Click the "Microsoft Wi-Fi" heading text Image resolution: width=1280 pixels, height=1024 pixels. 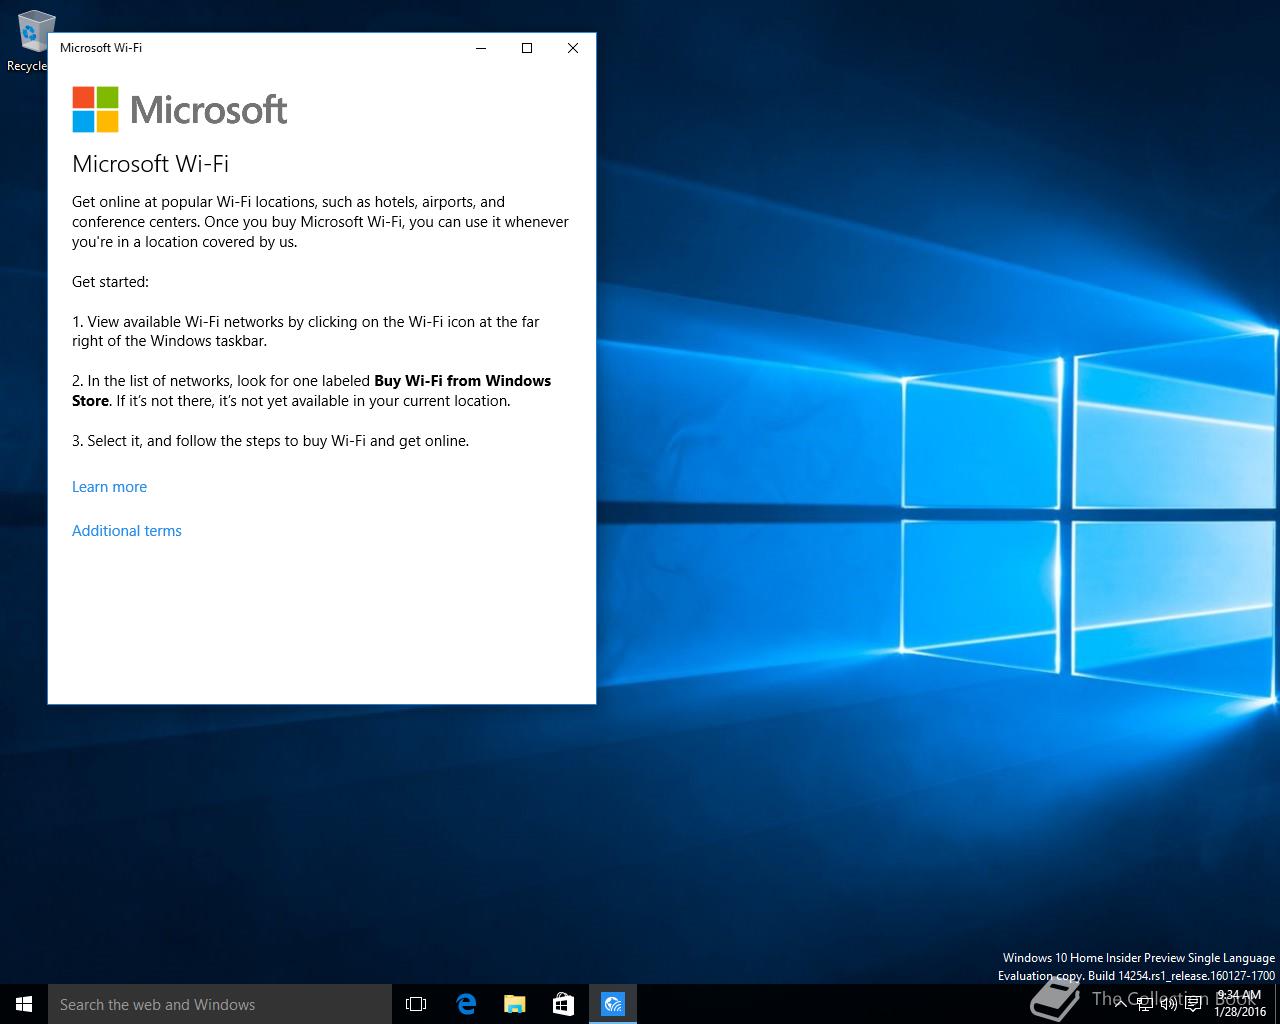[x=151, y=164]
